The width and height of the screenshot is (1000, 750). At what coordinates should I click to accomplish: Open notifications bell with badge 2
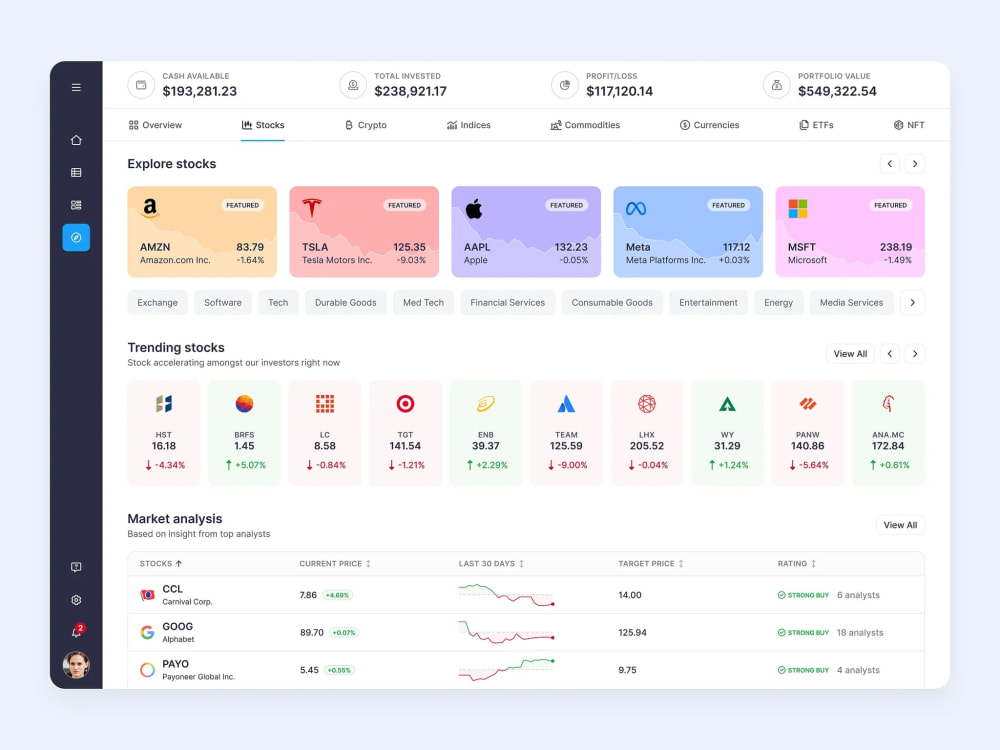(77, 631)
